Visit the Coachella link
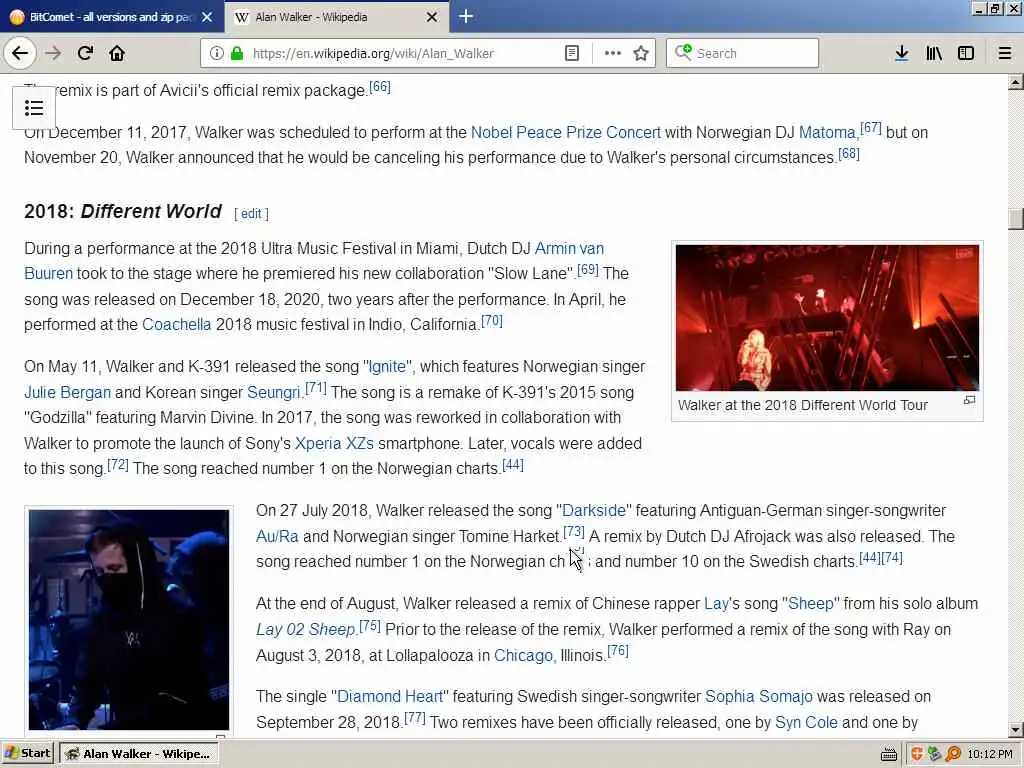1024x768 pixels. tap(176, 325)
